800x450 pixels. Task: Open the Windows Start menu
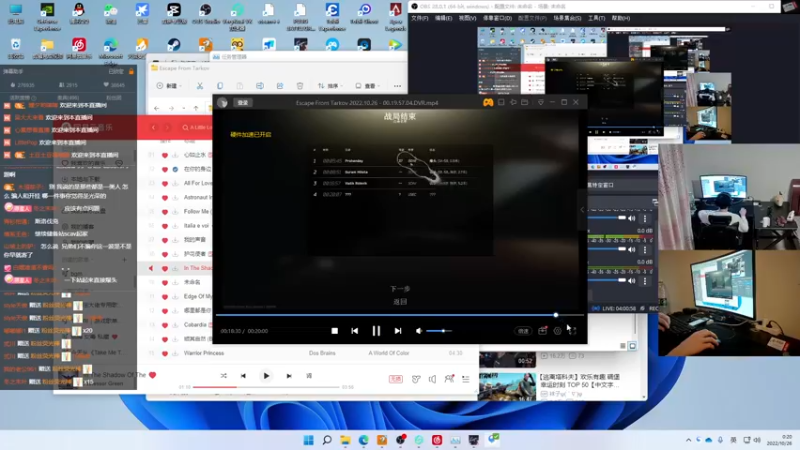point(309,440)
